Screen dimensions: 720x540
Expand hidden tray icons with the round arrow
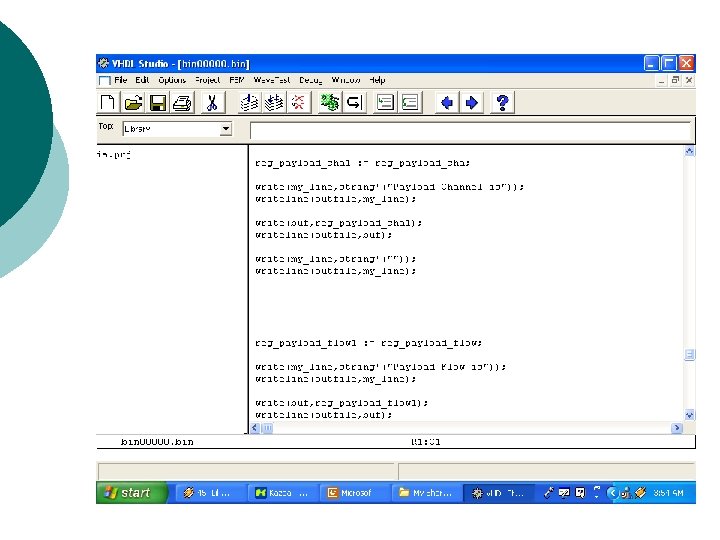(612, 493)
